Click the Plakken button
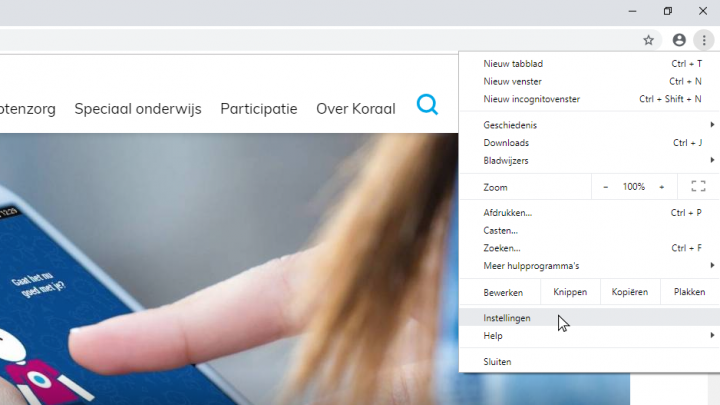Screen dimensions: 720x405 [x=689, y=292]
